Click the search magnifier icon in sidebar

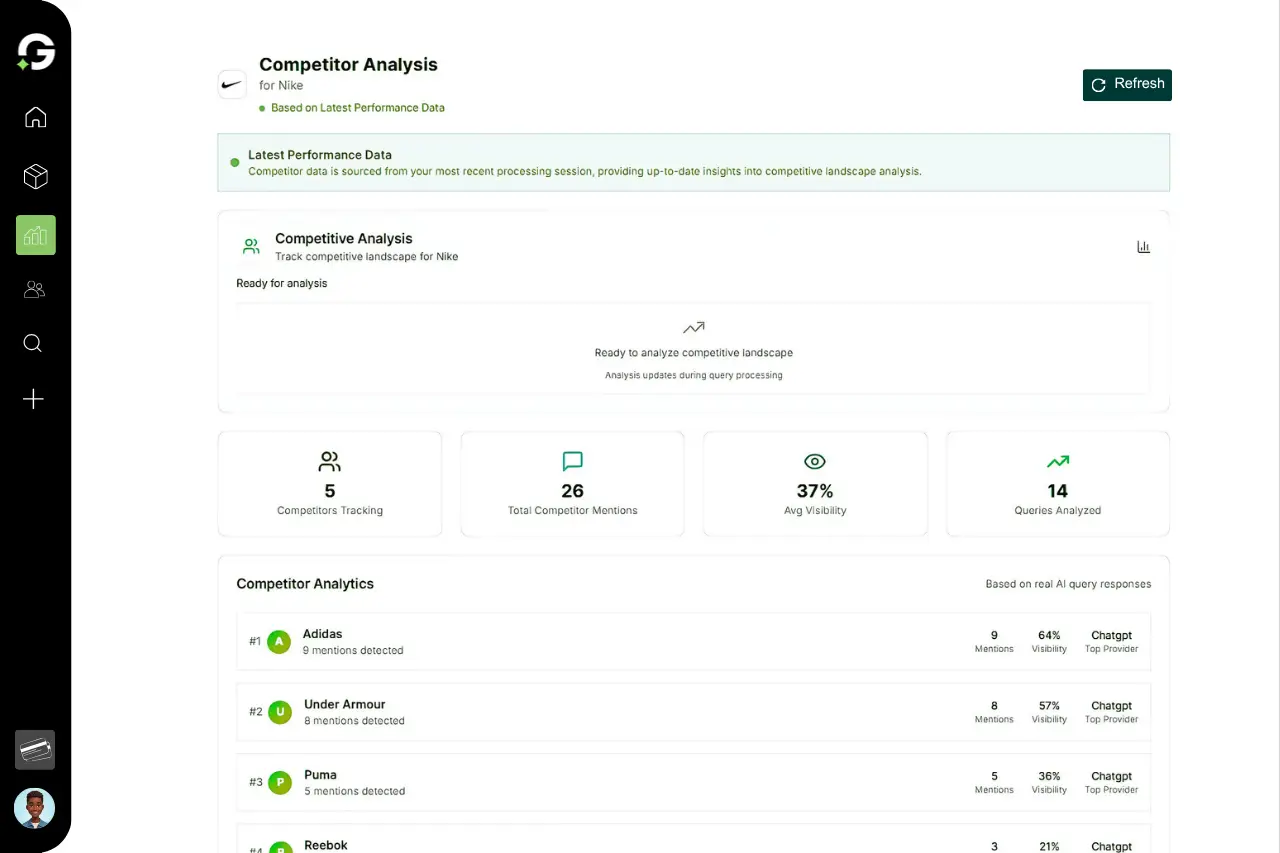[33, 344]
